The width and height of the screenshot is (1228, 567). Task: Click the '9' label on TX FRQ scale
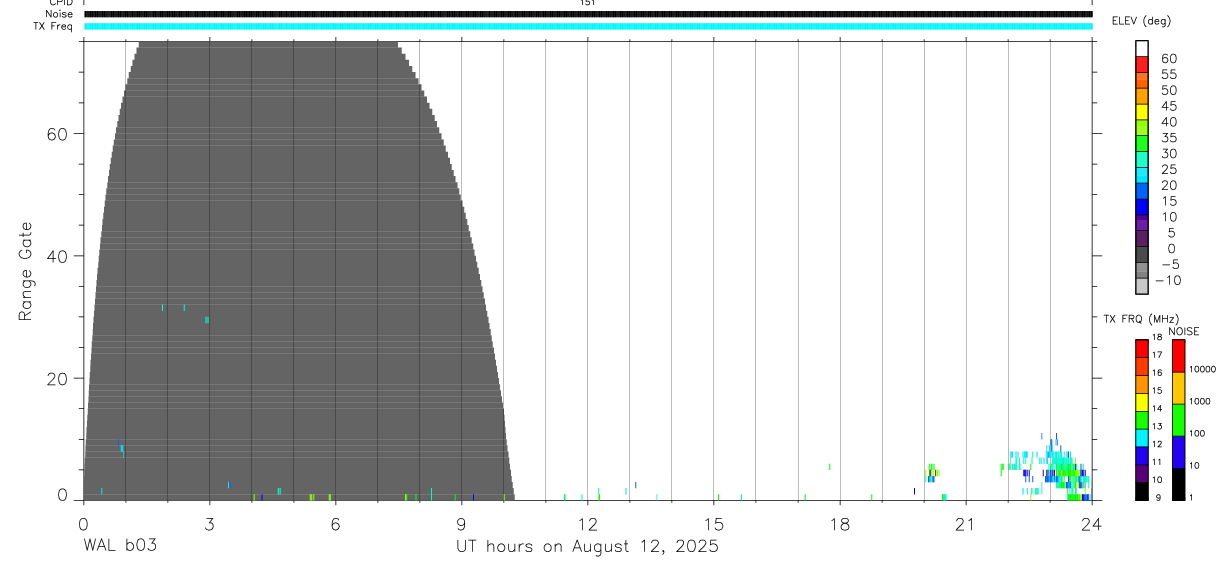pyautogui.click(x=1160, y=497)
